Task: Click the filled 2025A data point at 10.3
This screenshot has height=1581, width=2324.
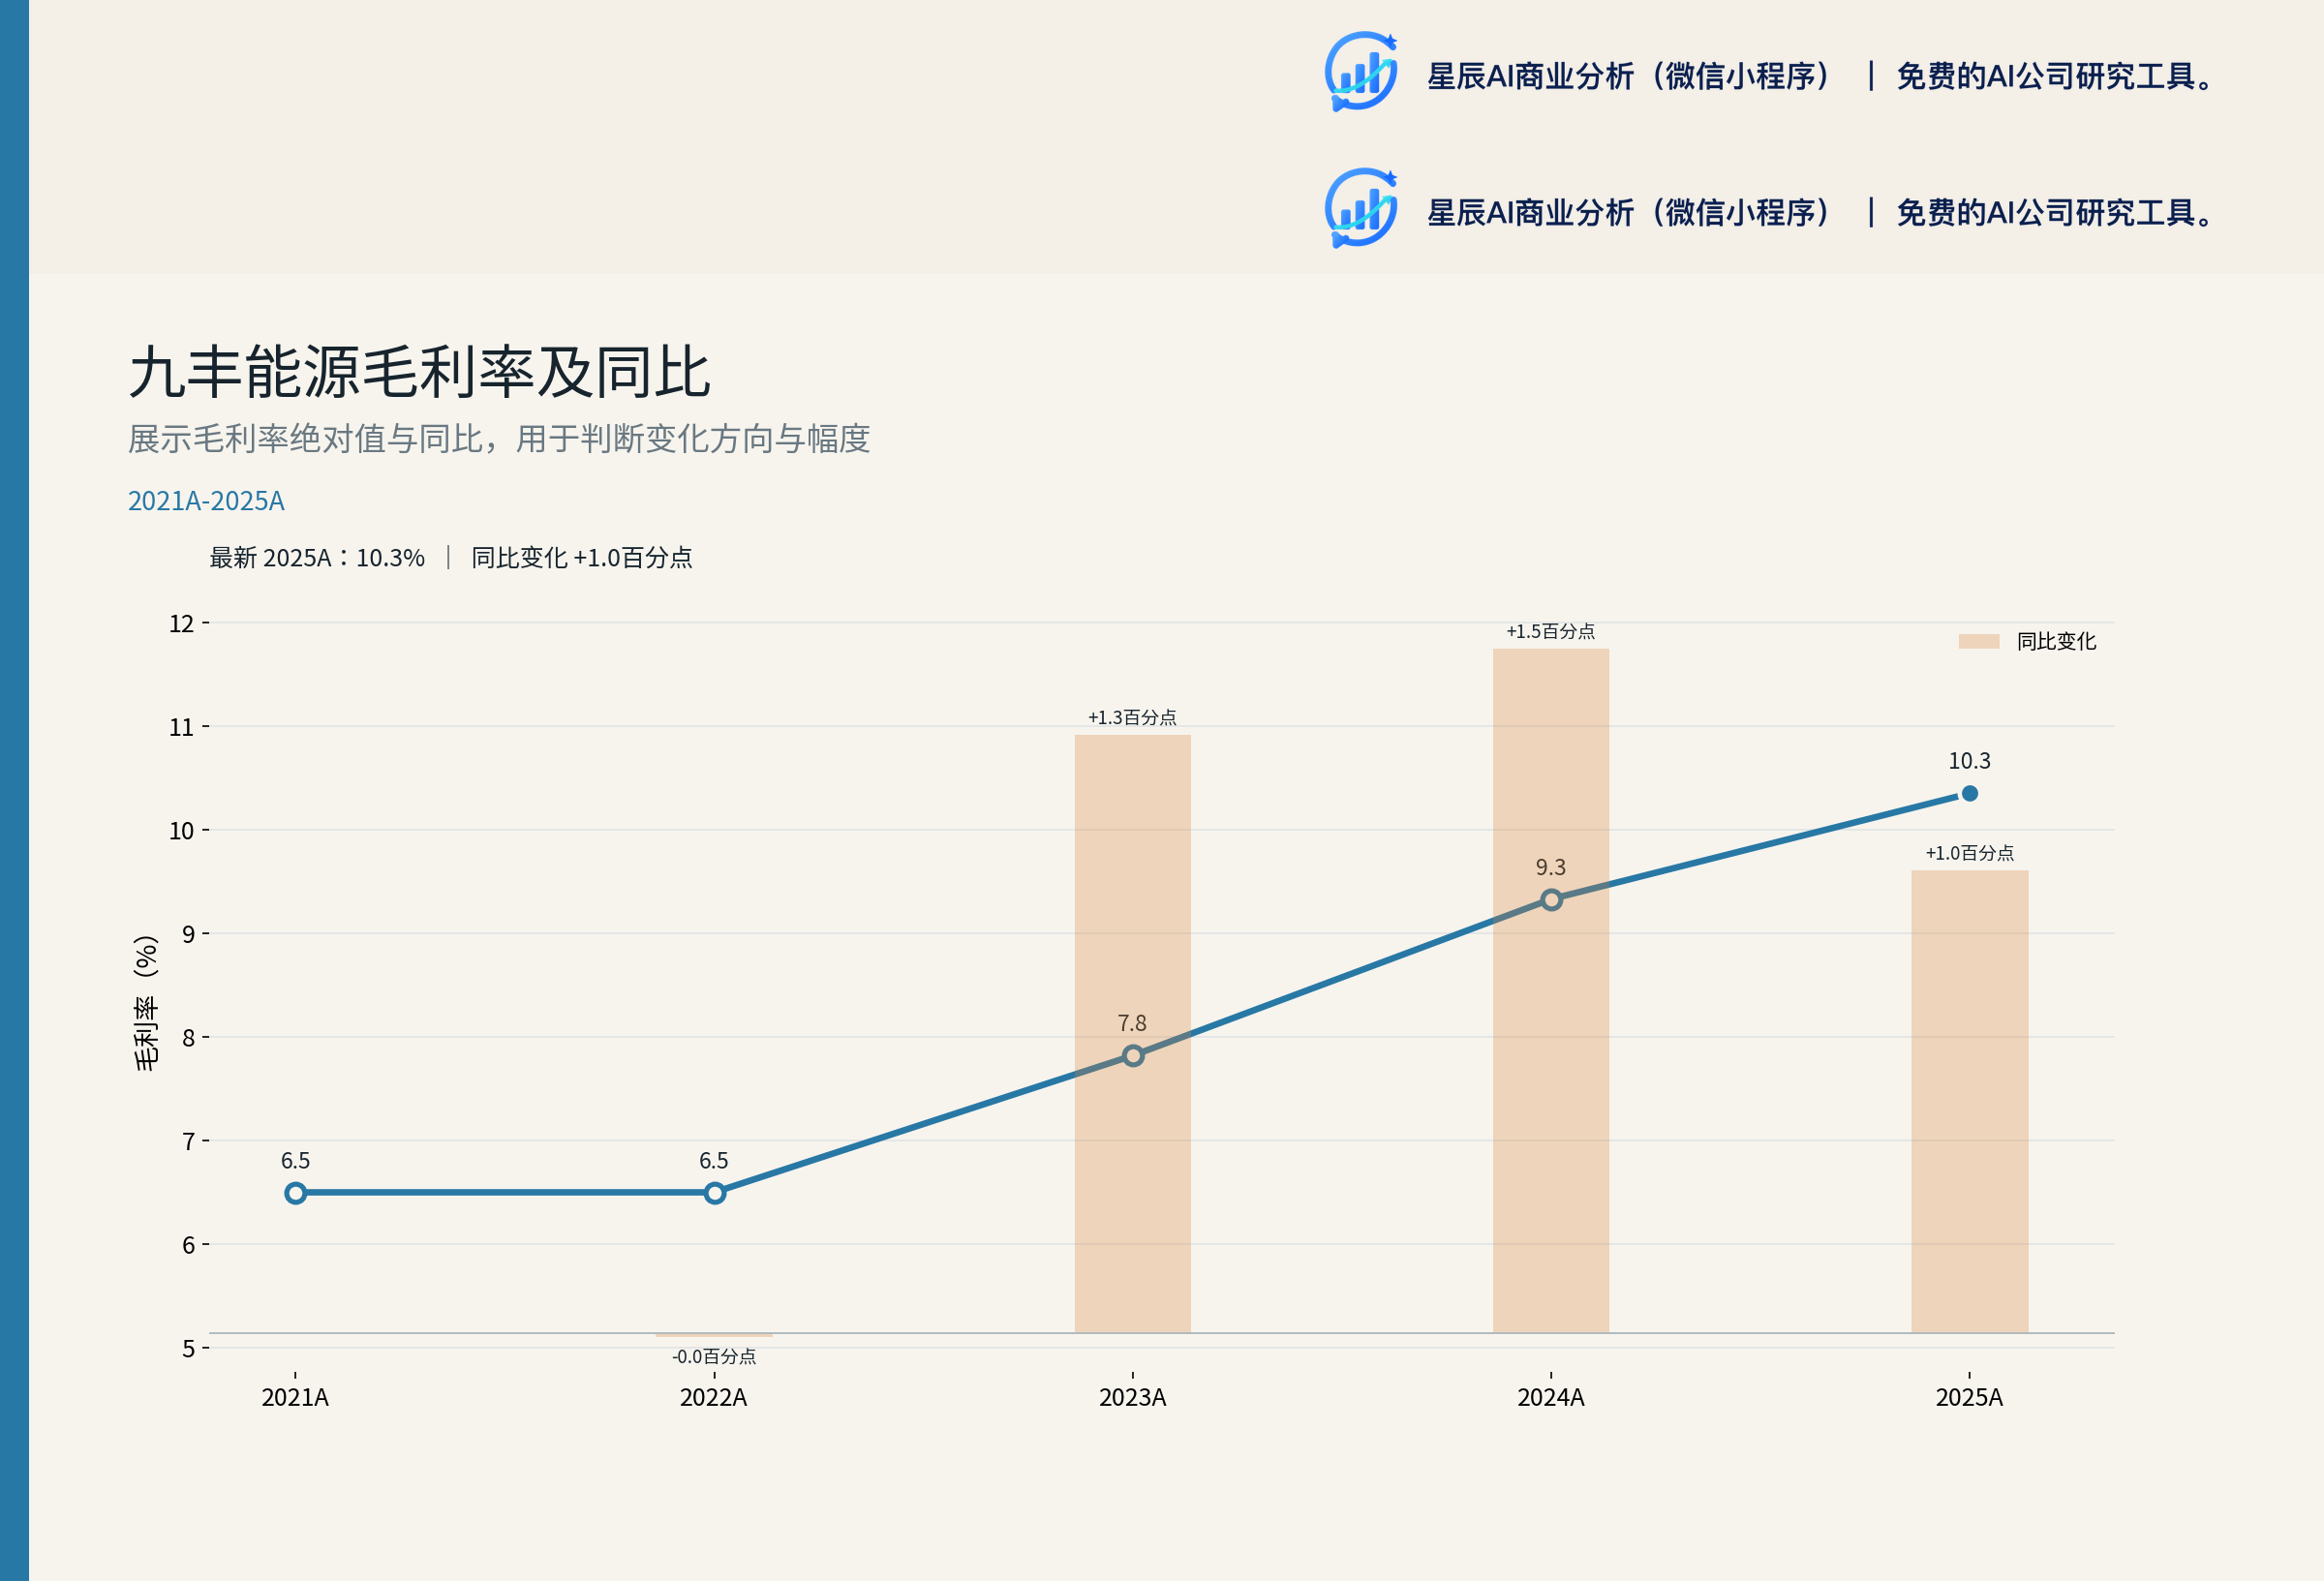Action: tap(1969, 793)
